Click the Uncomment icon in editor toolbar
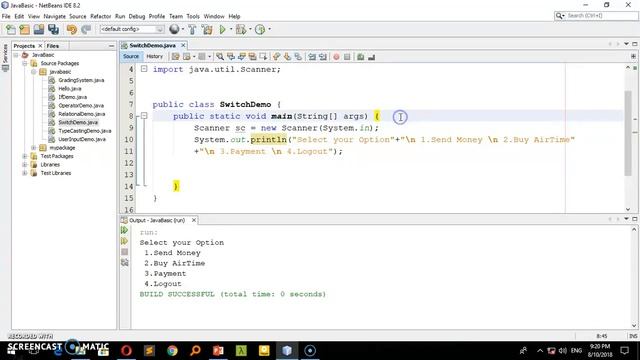 click(371, 57)
